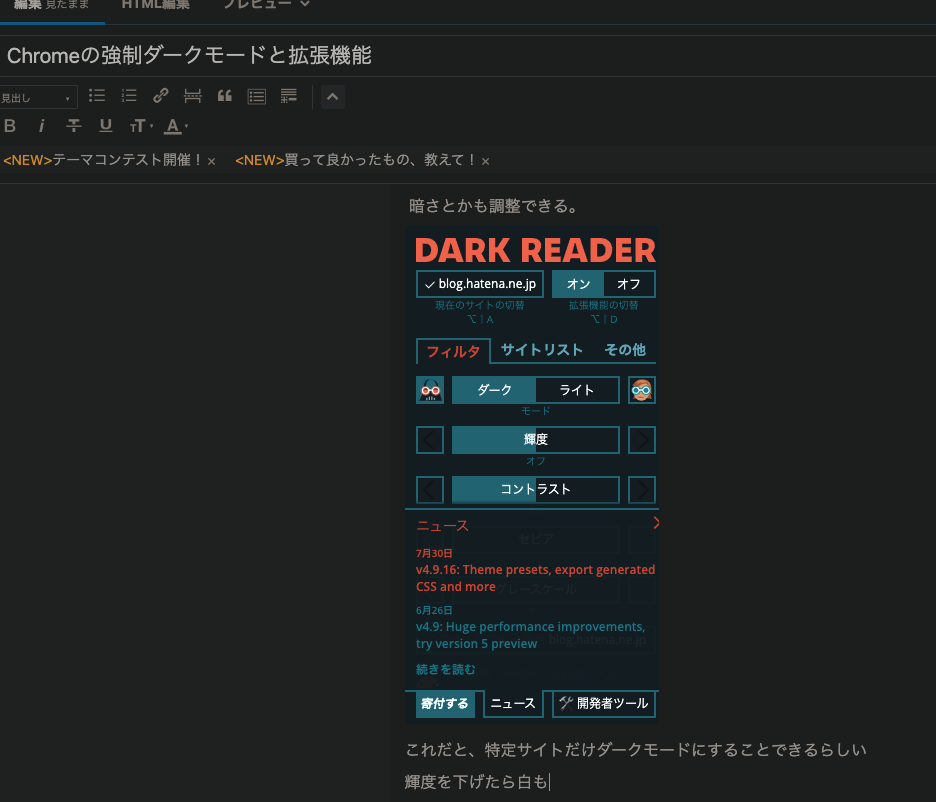The image size is (936, 802).
Task: Decrease 輝度 with left arrow
Action: pyautogui.click(x=430, y=440)
